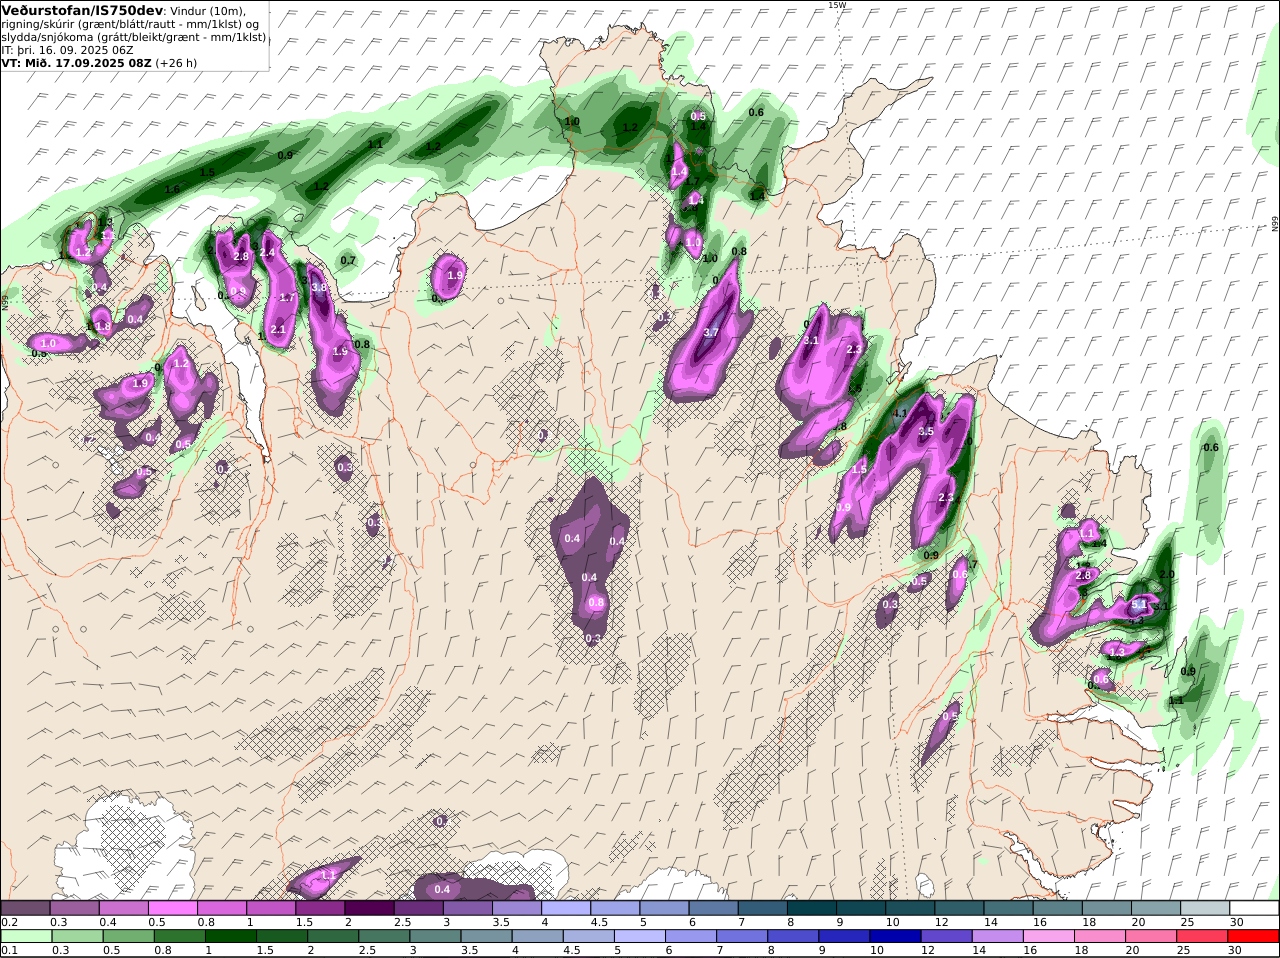This screenshot has height=958, width=1280.
Task: Click the 3.7 snowfall value on the map
Action: [712, 332]
